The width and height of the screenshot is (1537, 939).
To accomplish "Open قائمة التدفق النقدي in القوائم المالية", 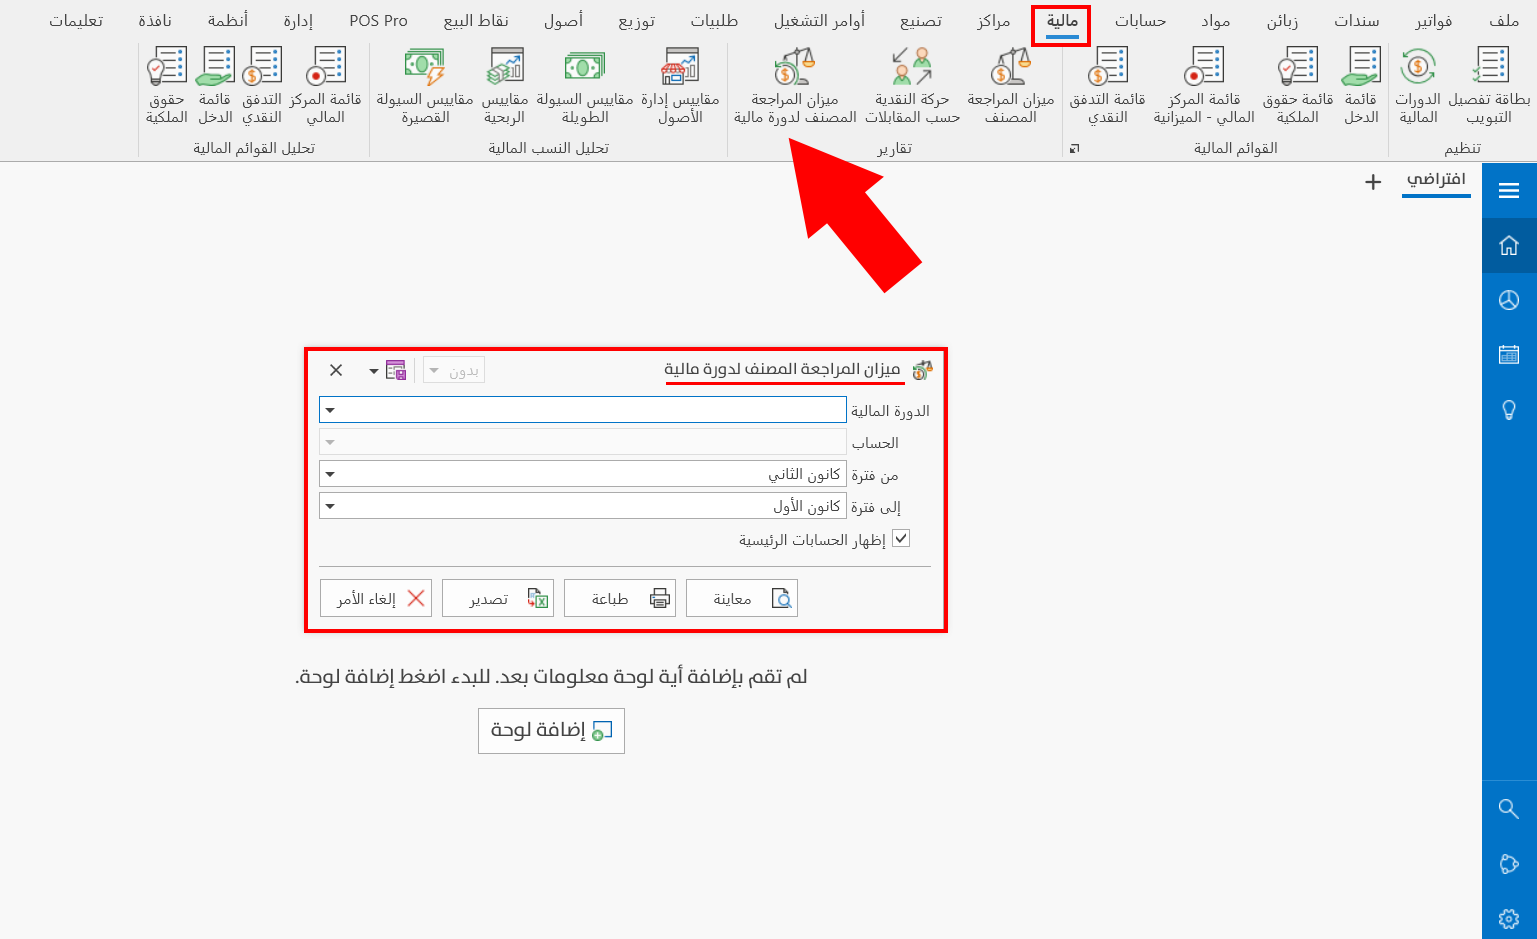I will coord(1107,87).
